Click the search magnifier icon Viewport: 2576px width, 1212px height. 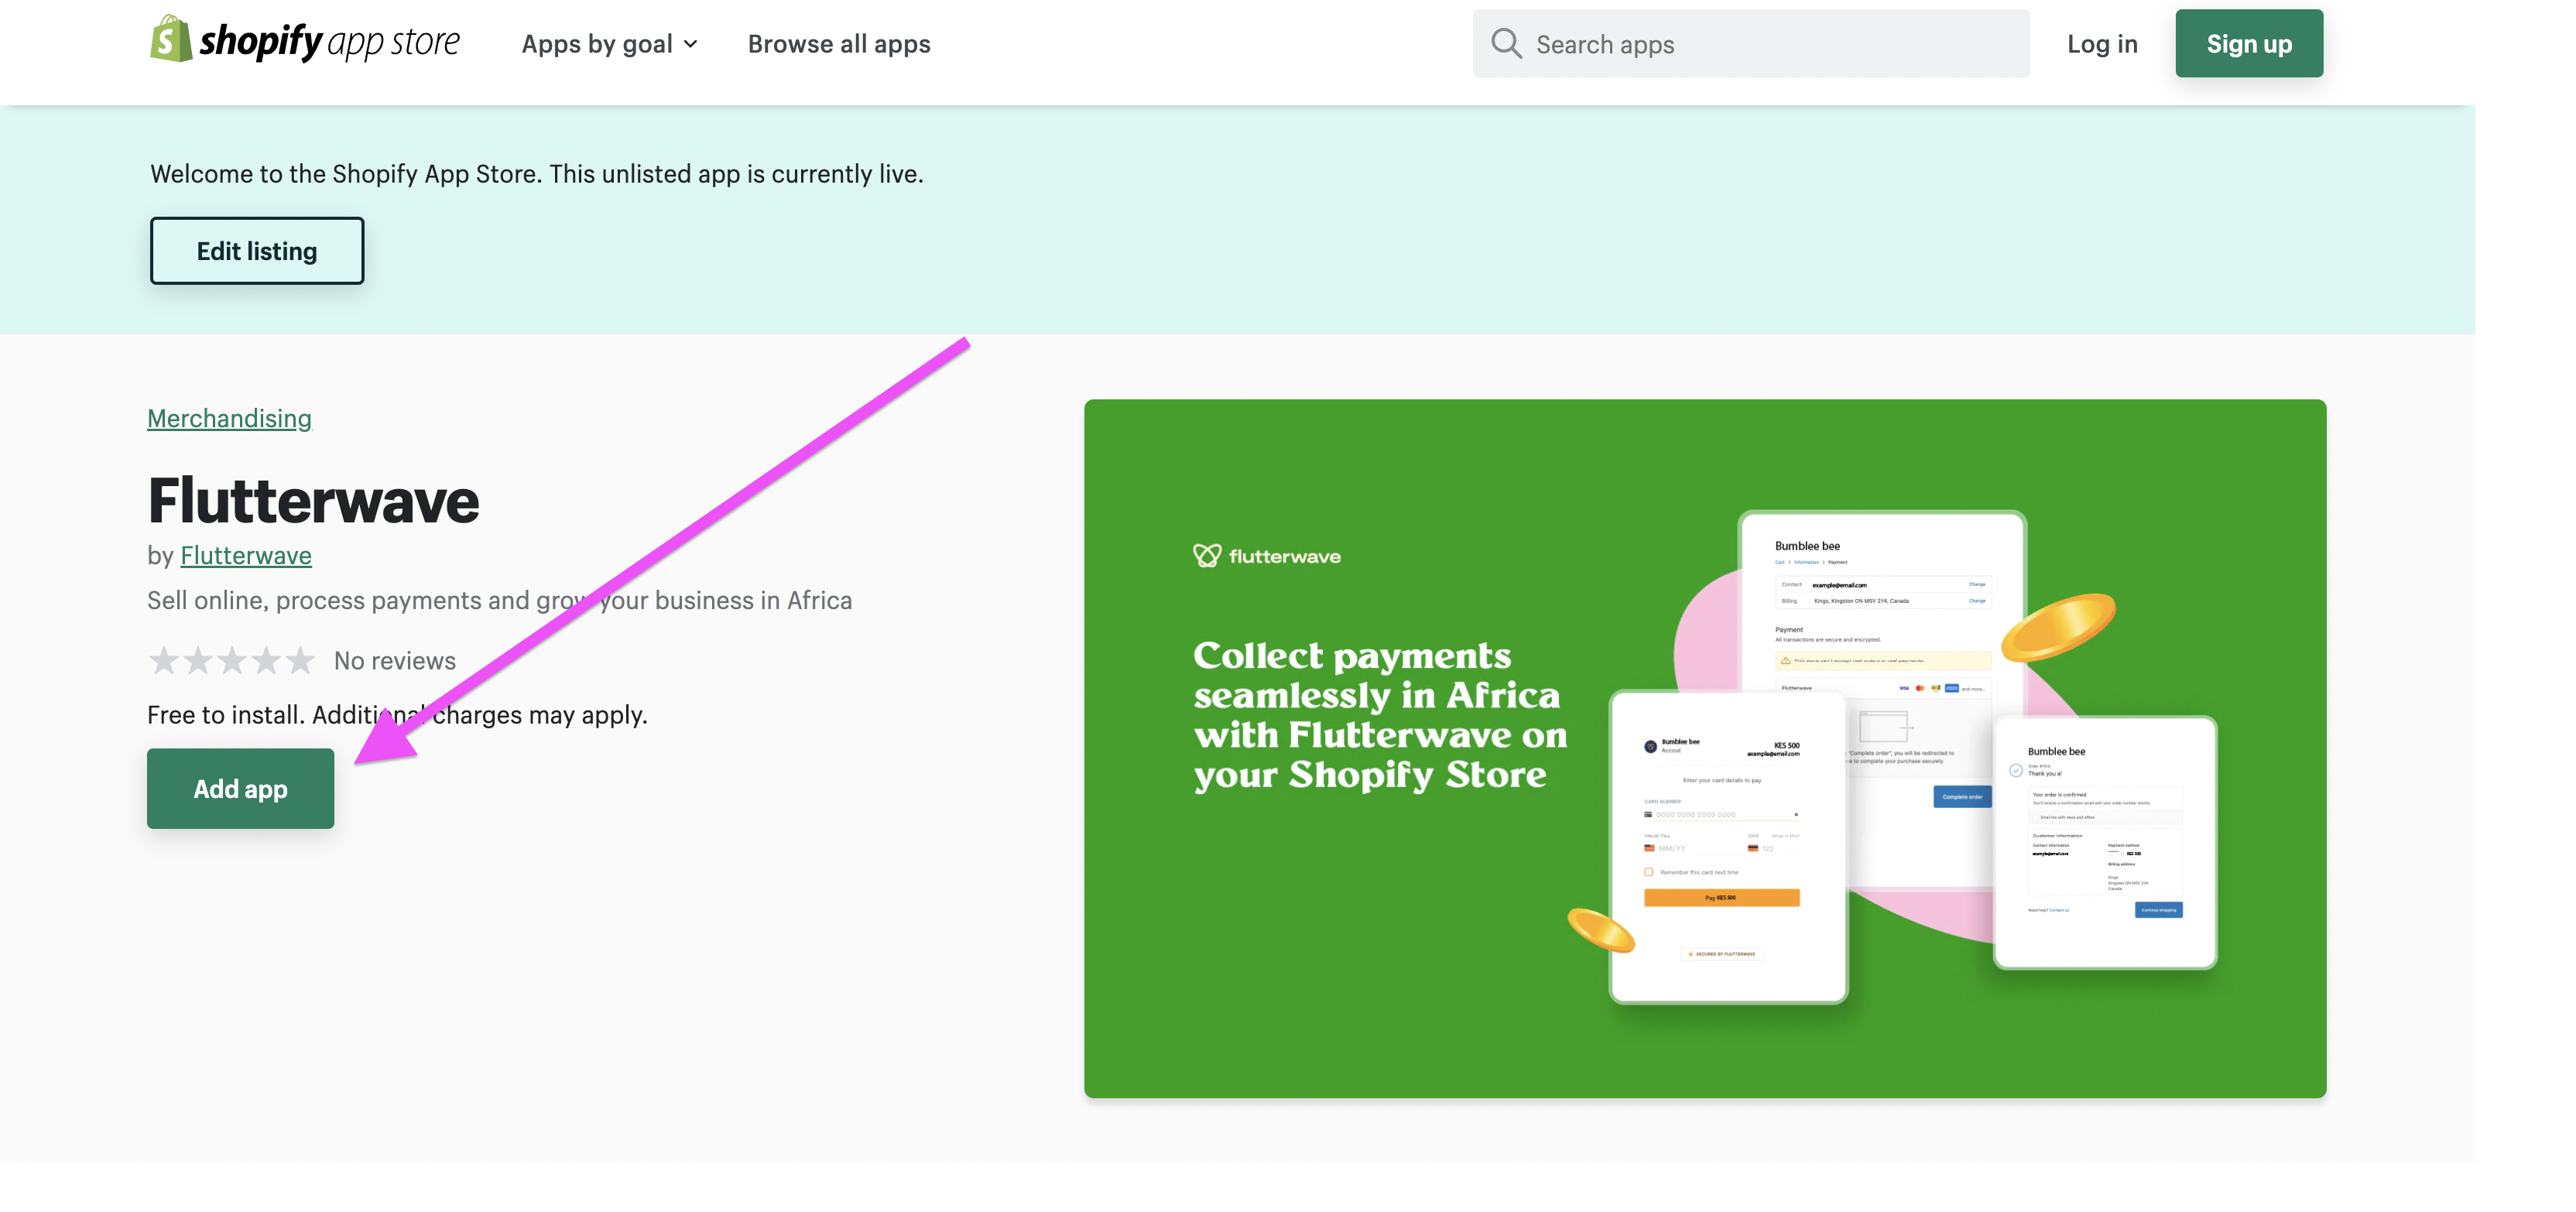1503,43
